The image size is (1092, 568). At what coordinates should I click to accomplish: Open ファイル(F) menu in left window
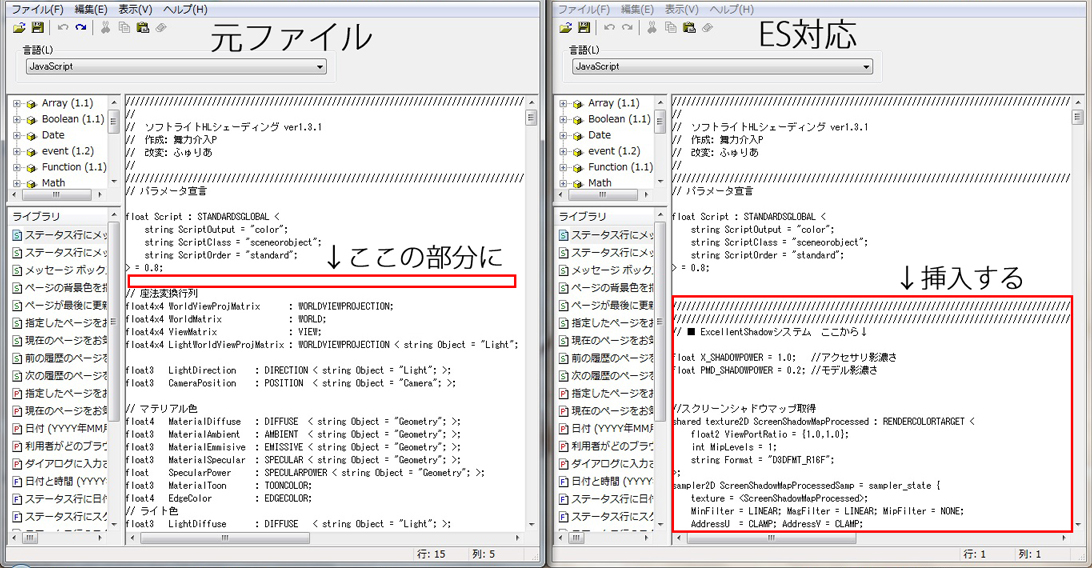point(37,9)
